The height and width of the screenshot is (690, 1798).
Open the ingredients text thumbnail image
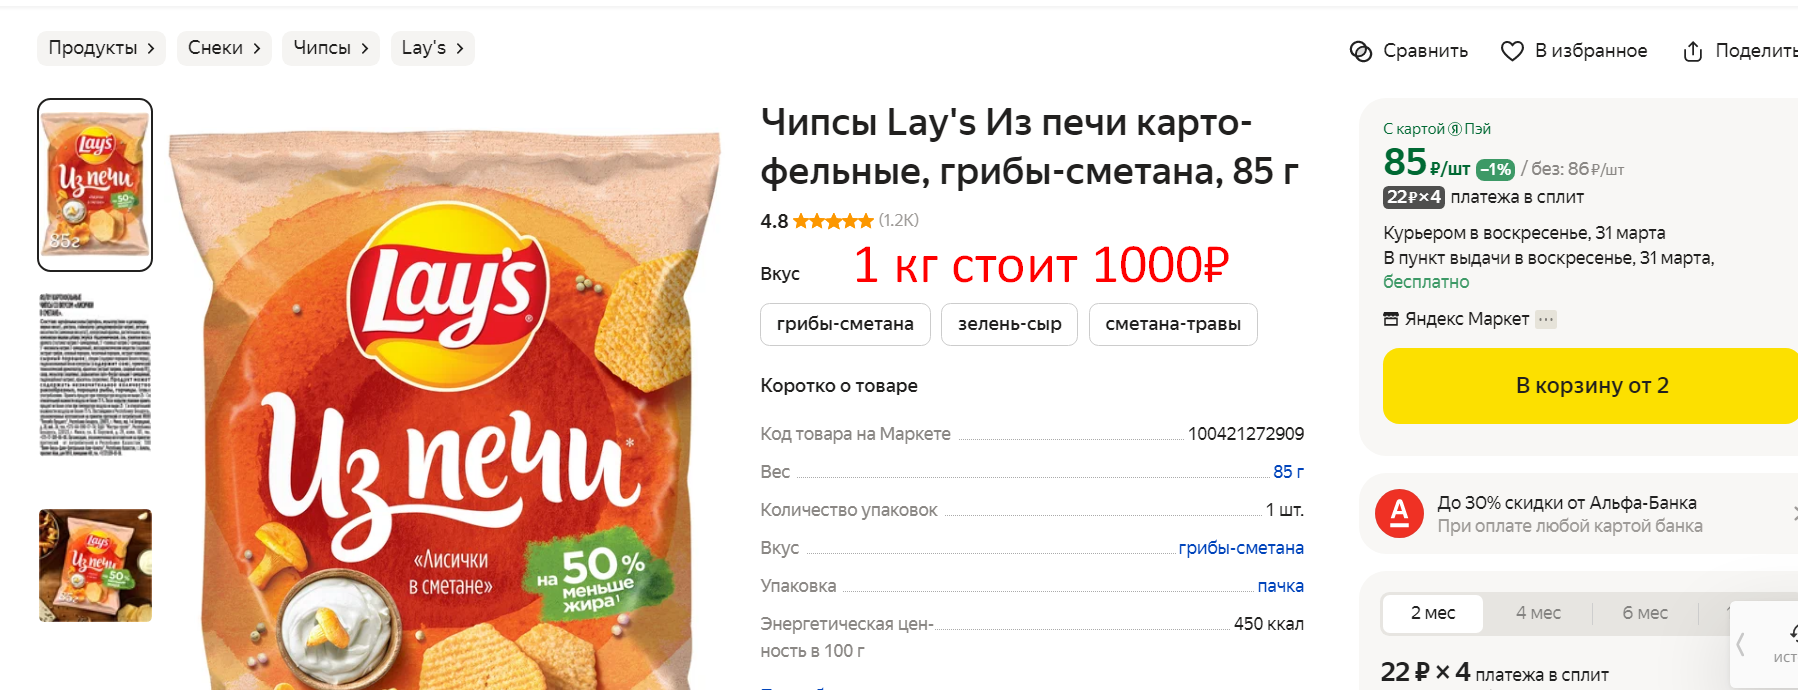click(95, 375)
